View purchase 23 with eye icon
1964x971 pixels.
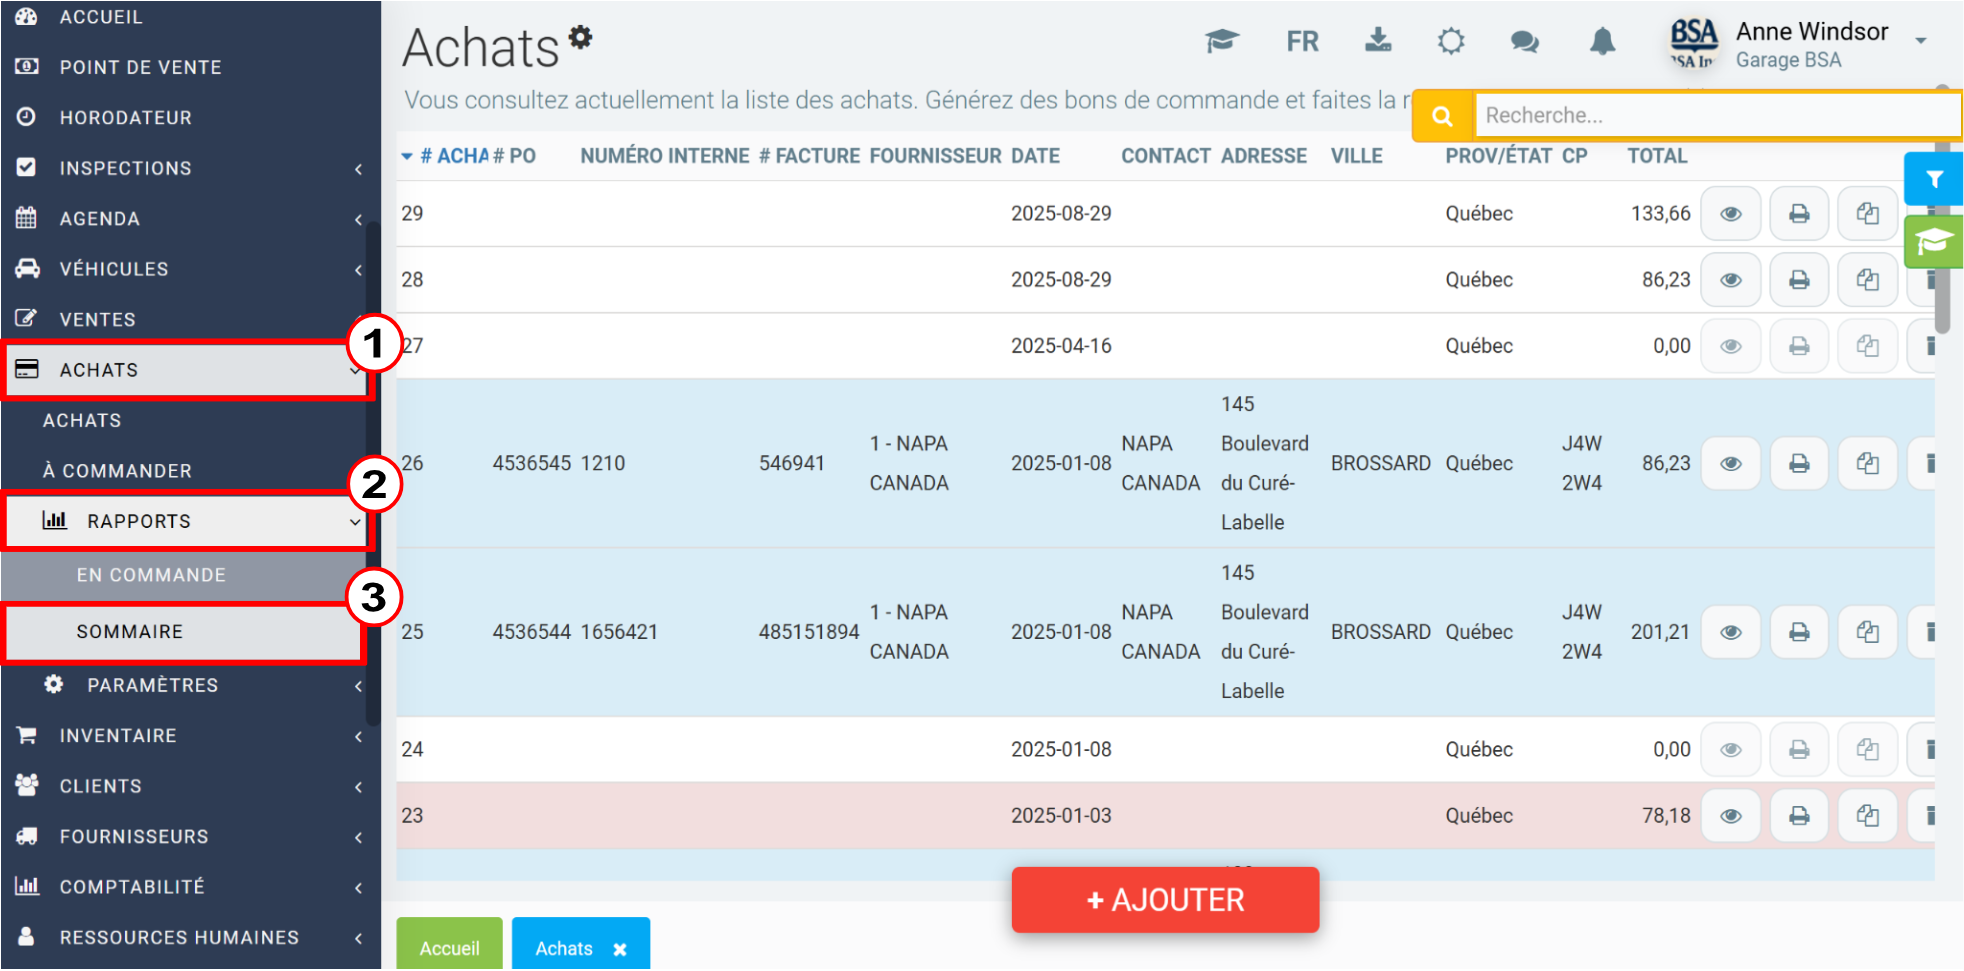(x=1731, y=816)
